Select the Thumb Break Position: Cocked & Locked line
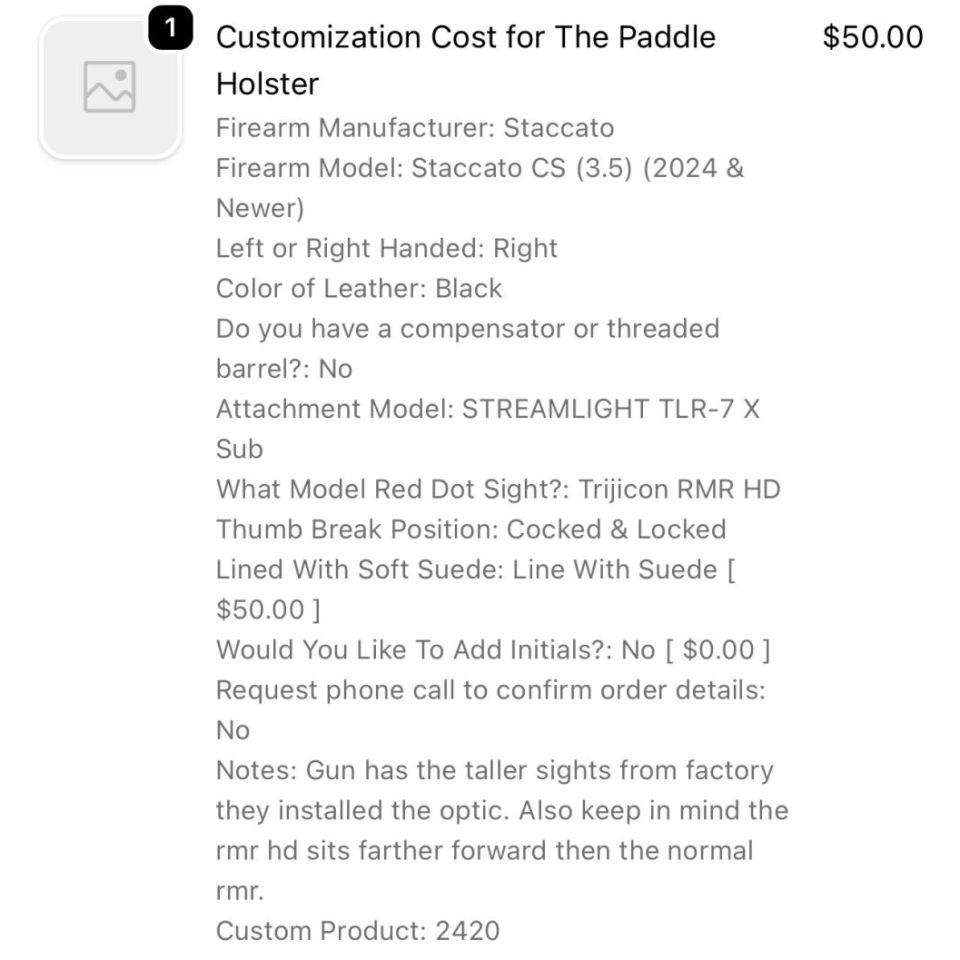This screenshot has width=960, height=960. tap(470, 529)
